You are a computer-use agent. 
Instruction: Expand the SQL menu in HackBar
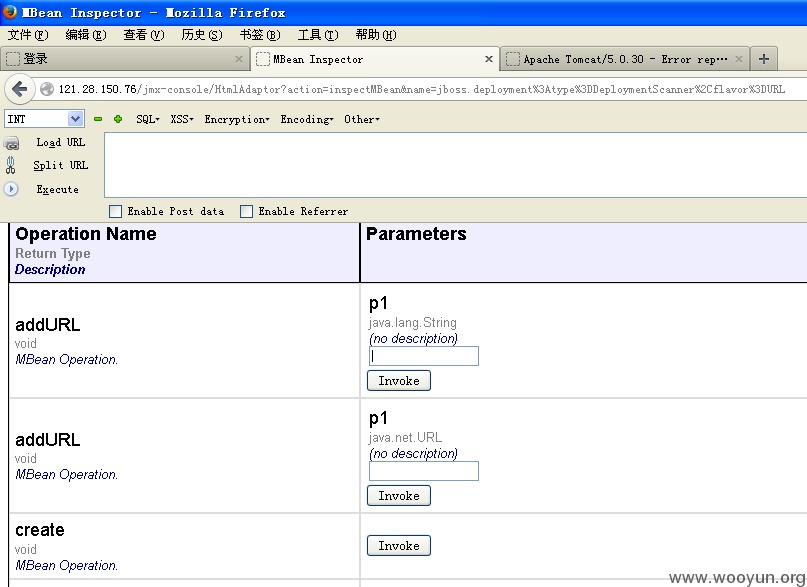(x=148, y=119)
